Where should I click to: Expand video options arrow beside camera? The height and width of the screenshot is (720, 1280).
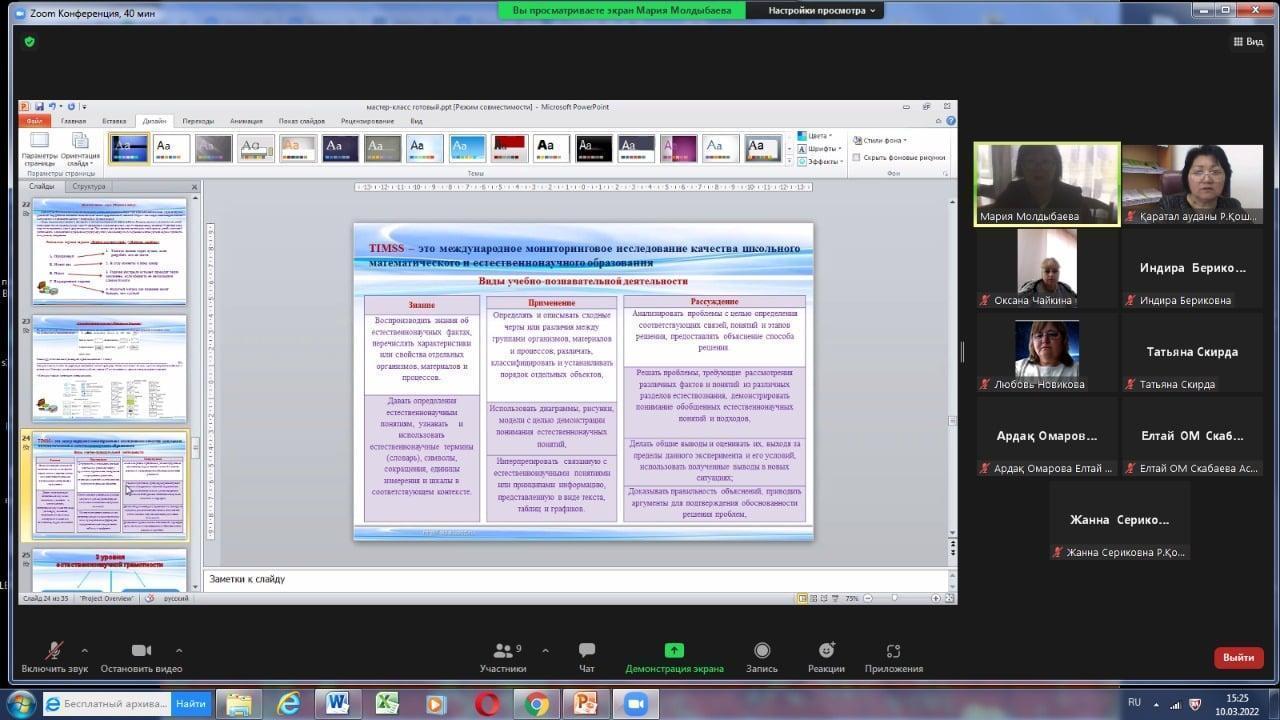click(179, 650)
